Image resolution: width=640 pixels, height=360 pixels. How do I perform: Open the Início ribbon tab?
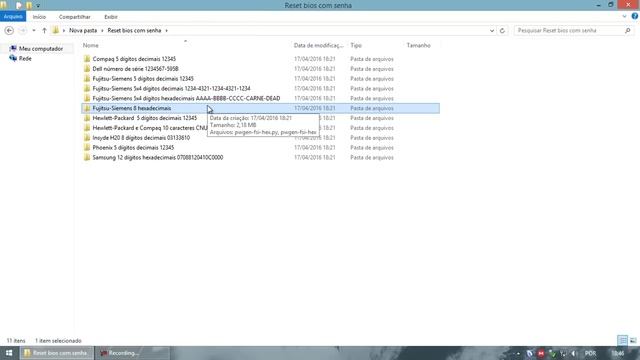(x=39, y=17)
